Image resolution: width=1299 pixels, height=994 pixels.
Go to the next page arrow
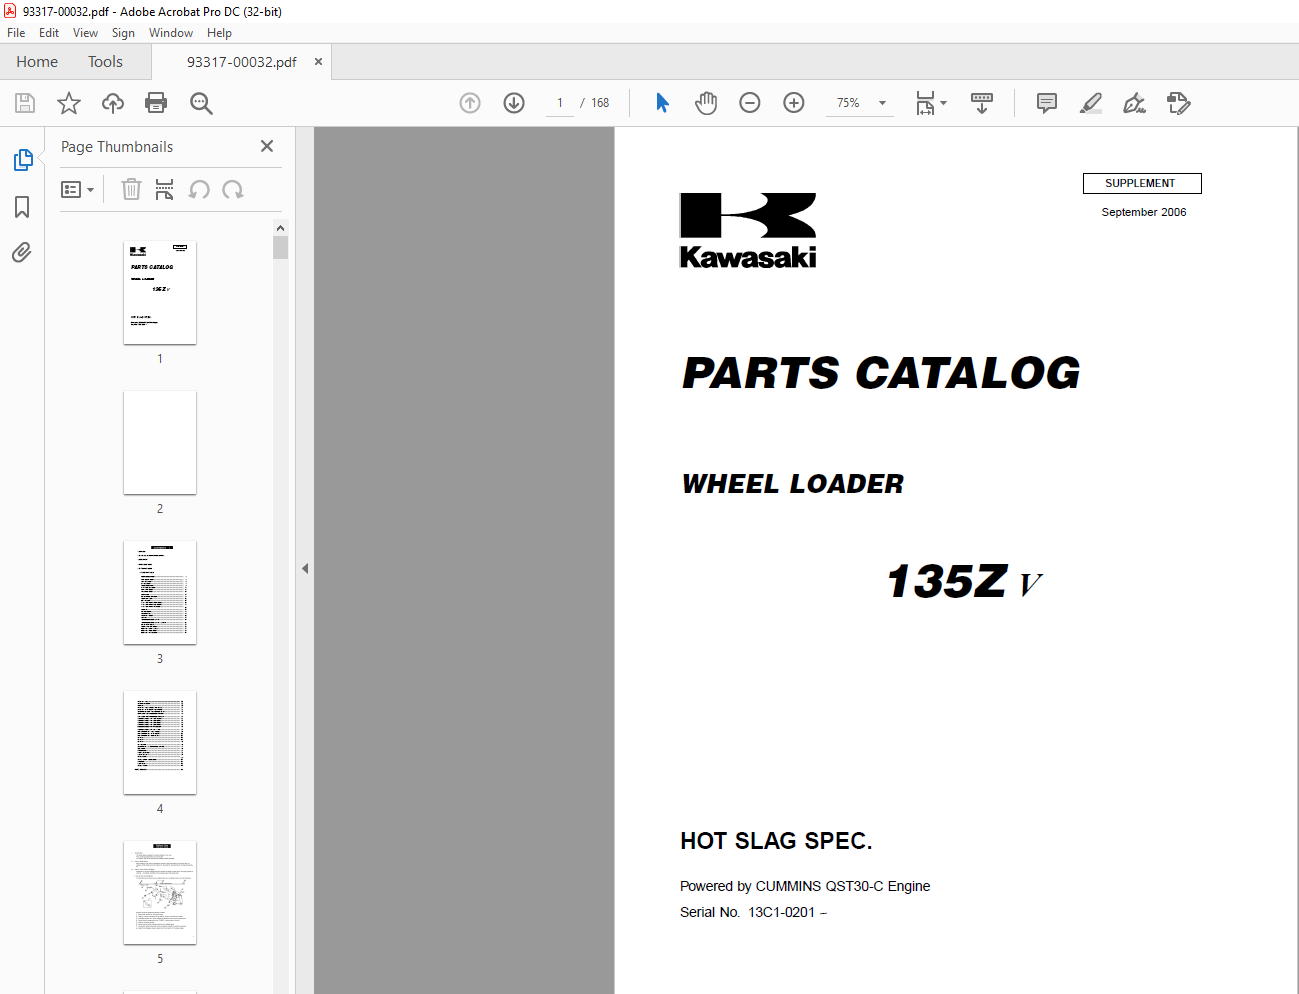click(x=514, y=103)
